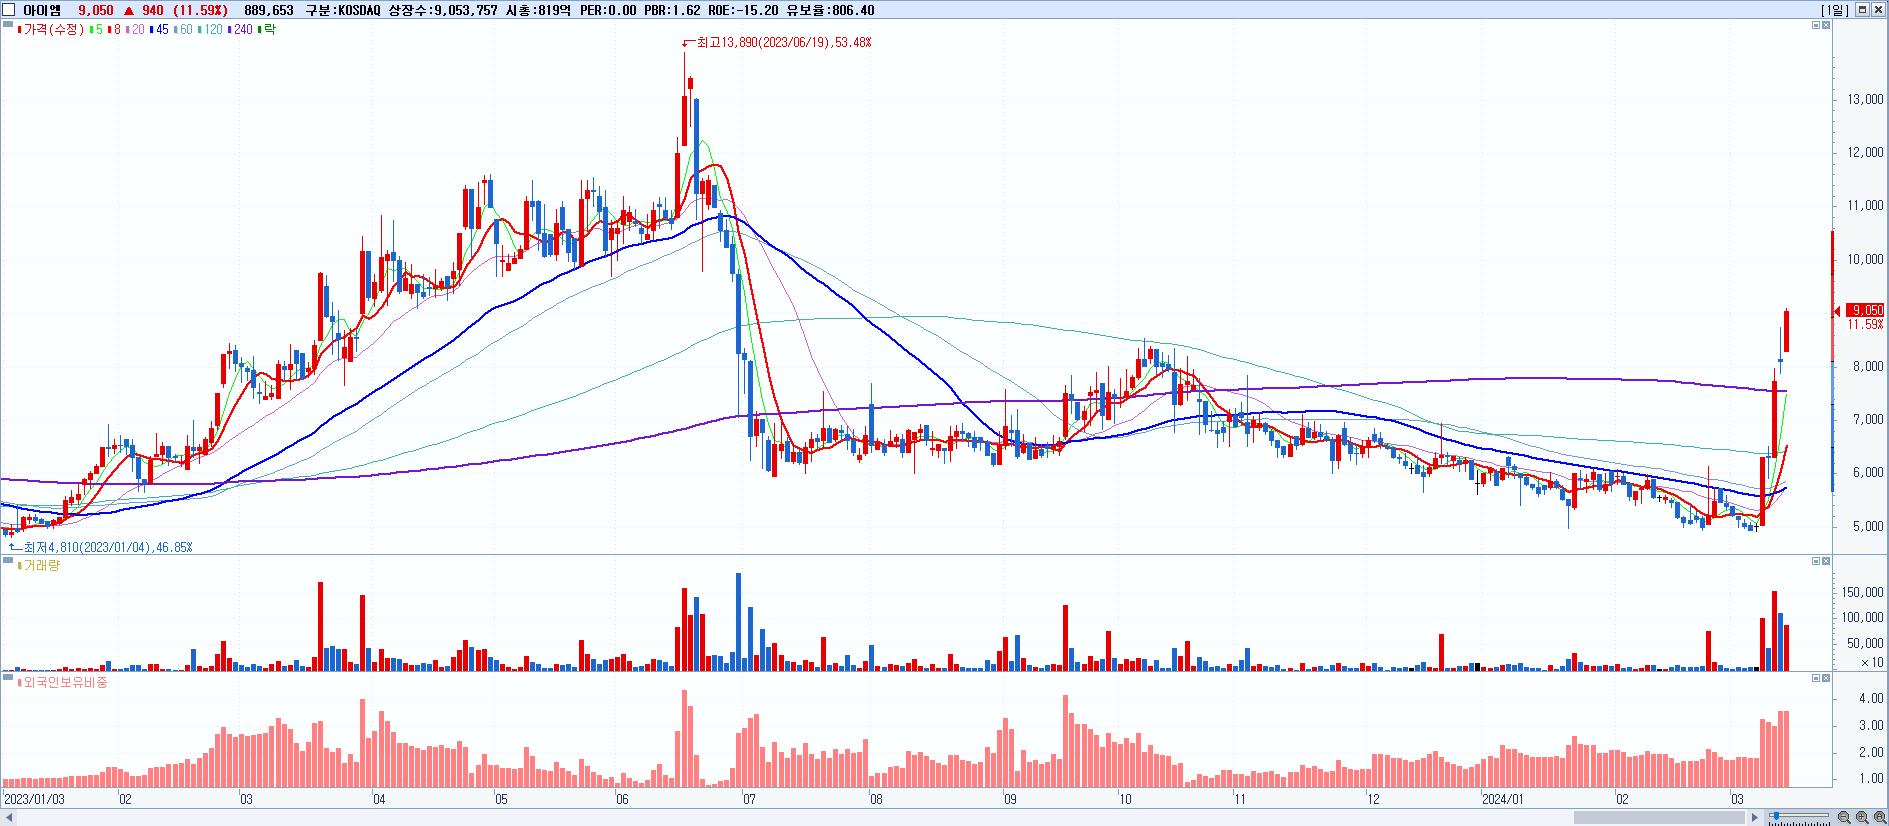Close the 거래량 volume pane
Screen dimensions: 1889x826
coord(1826,561)
